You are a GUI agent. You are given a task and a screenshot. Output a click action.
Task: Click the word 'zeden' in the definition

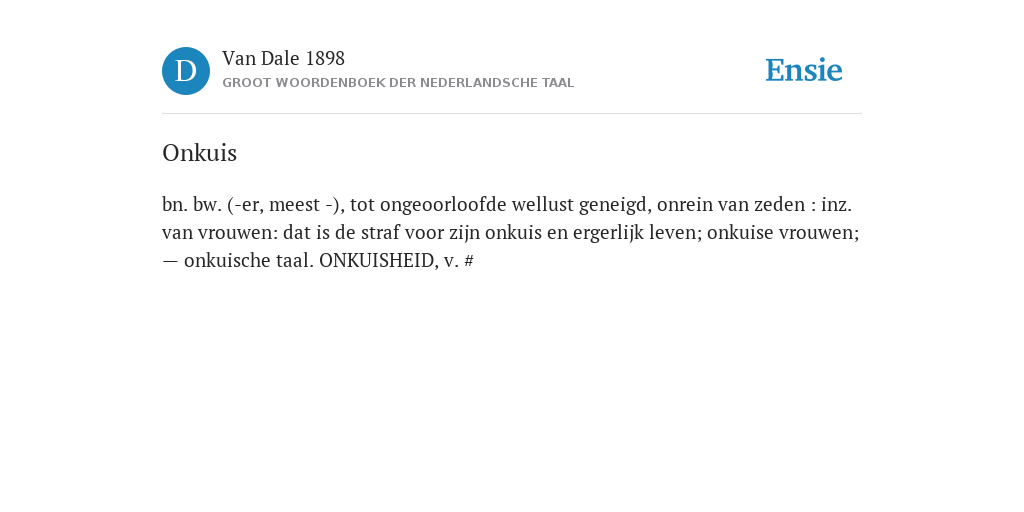[780, 204]
